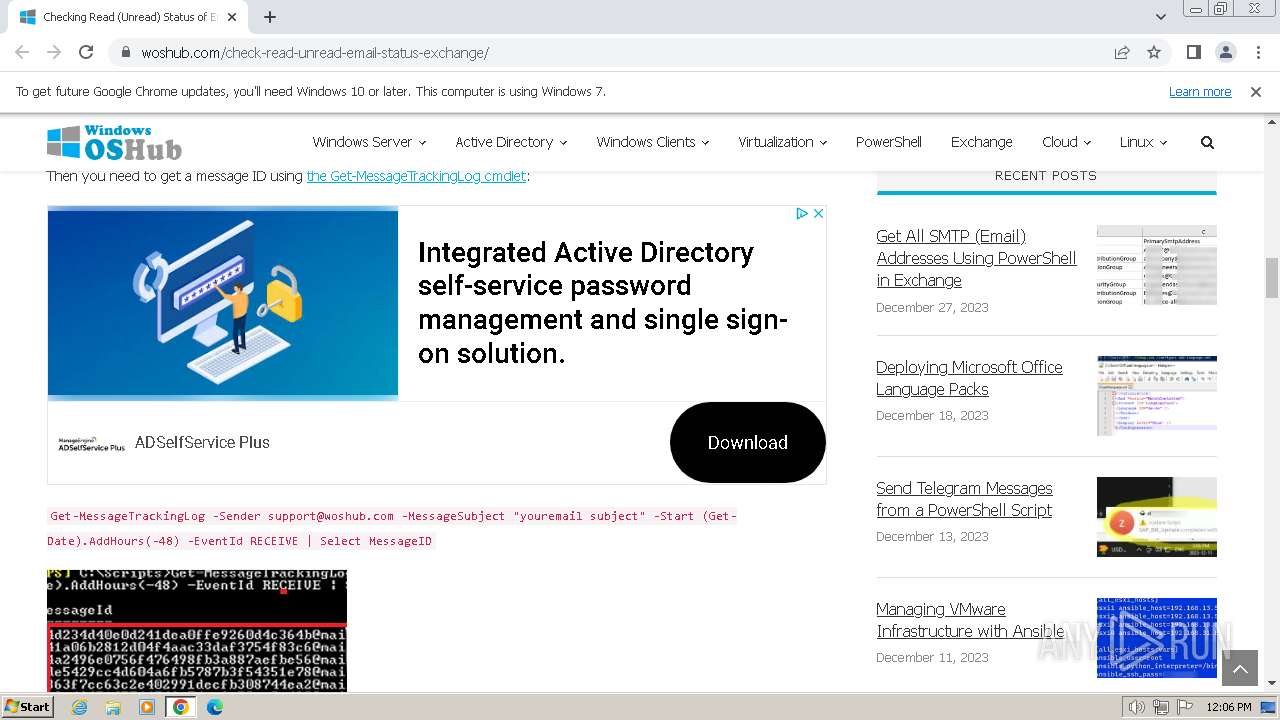Screen dimensions: 1280x720
Task: Expand the Active Directory menu
Action: tap(511, 142)
